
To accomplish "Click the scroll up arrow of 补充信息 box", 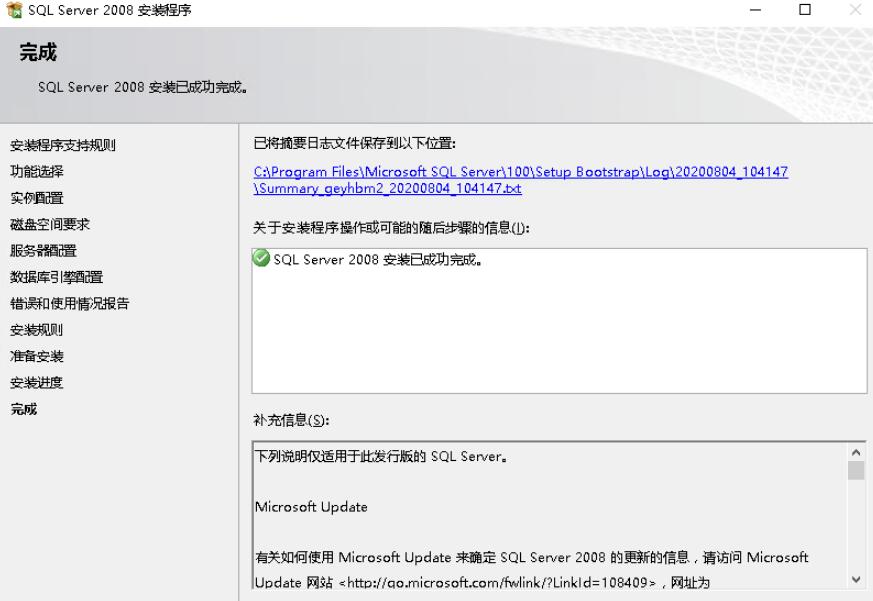I will coord(856,452).
